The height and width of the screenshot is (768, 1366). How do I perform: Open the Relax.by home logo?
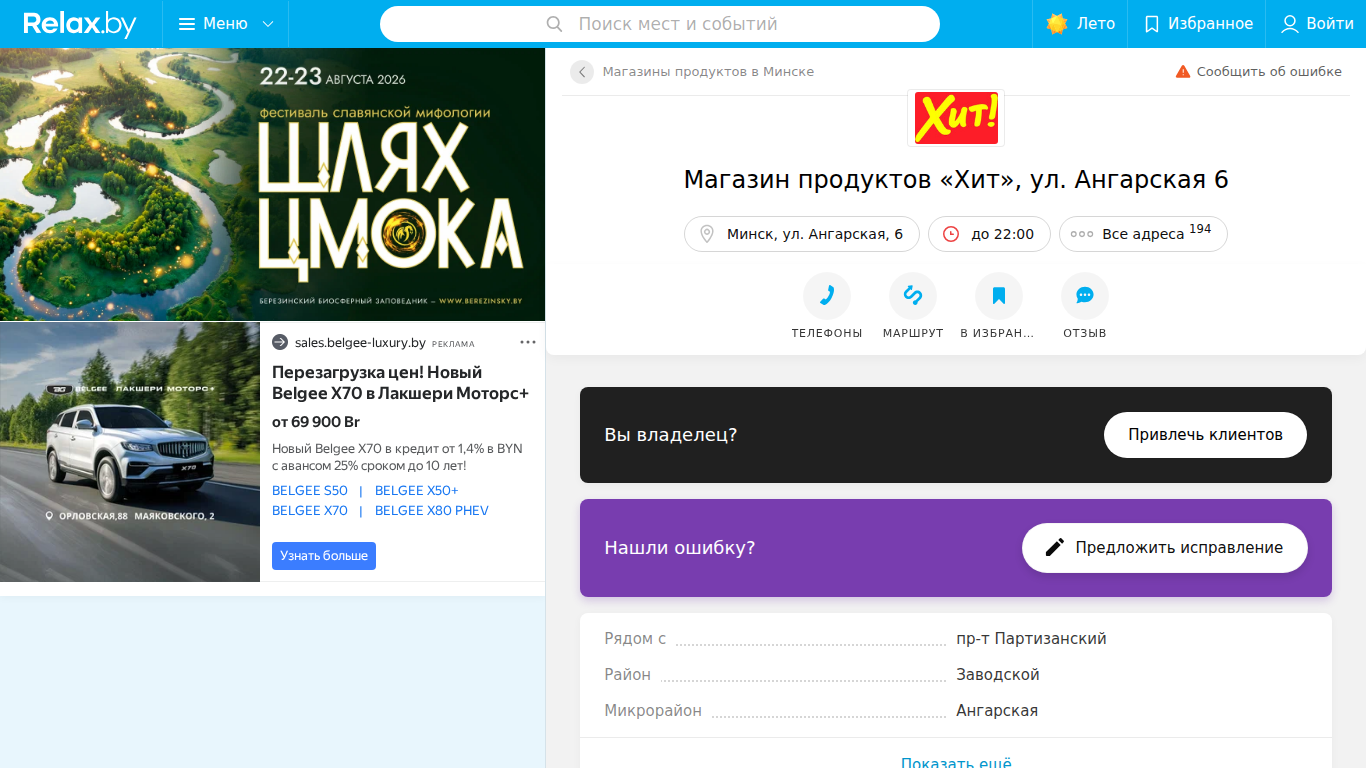[x=80, y=24]
